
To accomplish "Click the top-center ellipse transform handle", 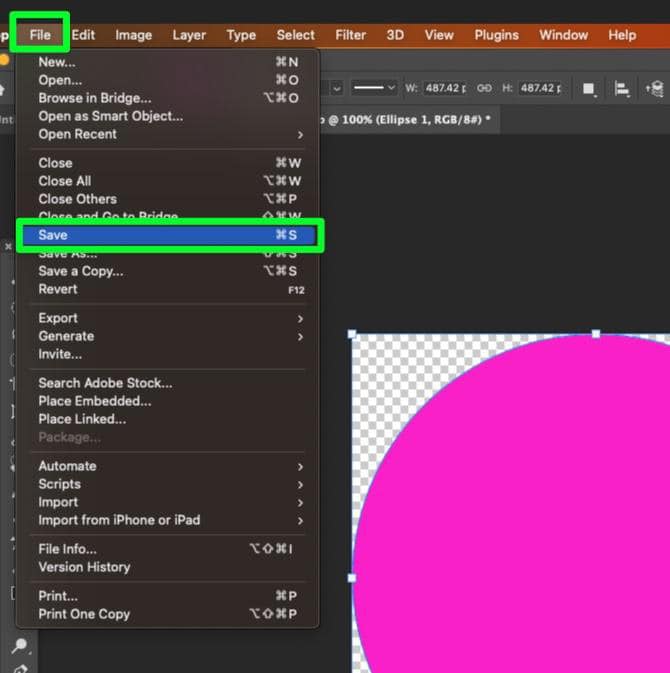I will tap(596, 334).
